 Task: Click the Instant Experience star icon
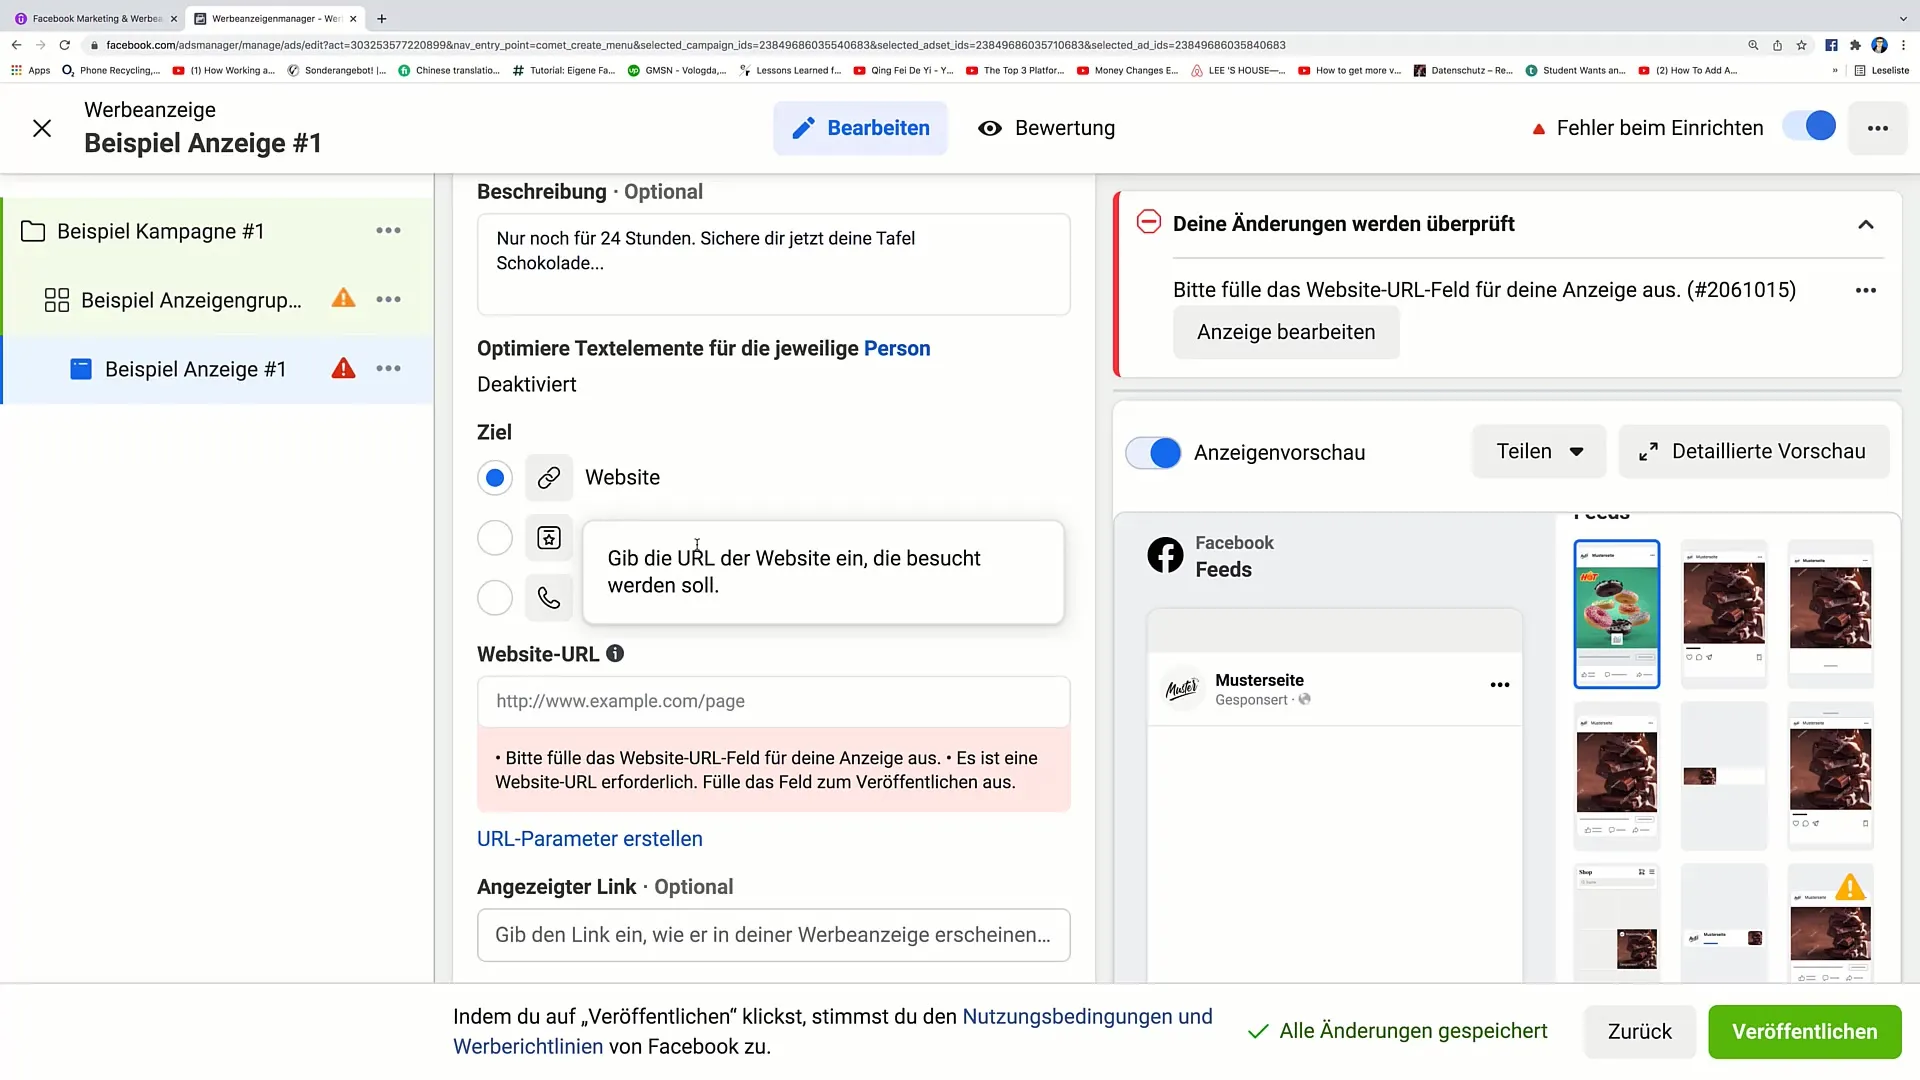[x=549, y=538]
